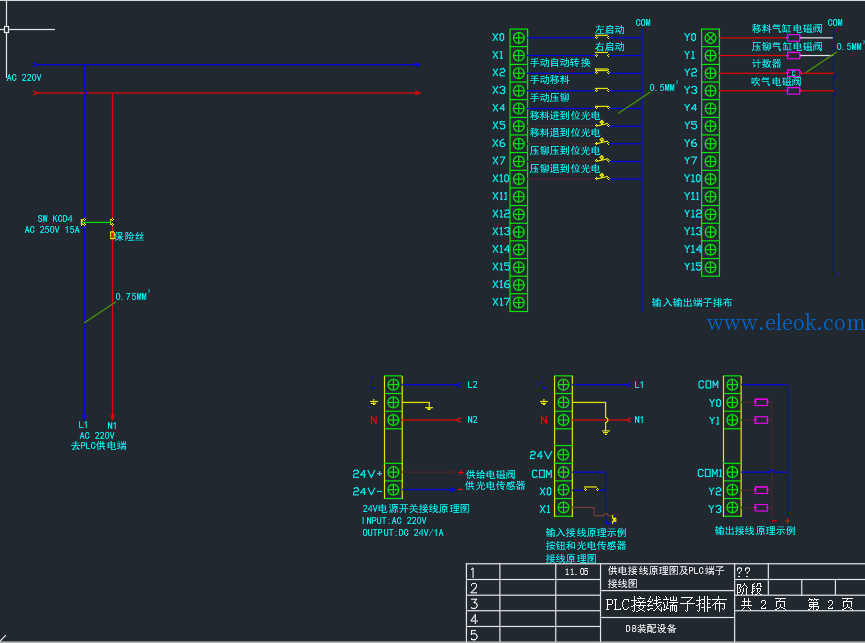Select the OUTPUT:DC 24V/1A text
Image resolution: width=865 pixels, height=643 pixels.
pos(403,533)
